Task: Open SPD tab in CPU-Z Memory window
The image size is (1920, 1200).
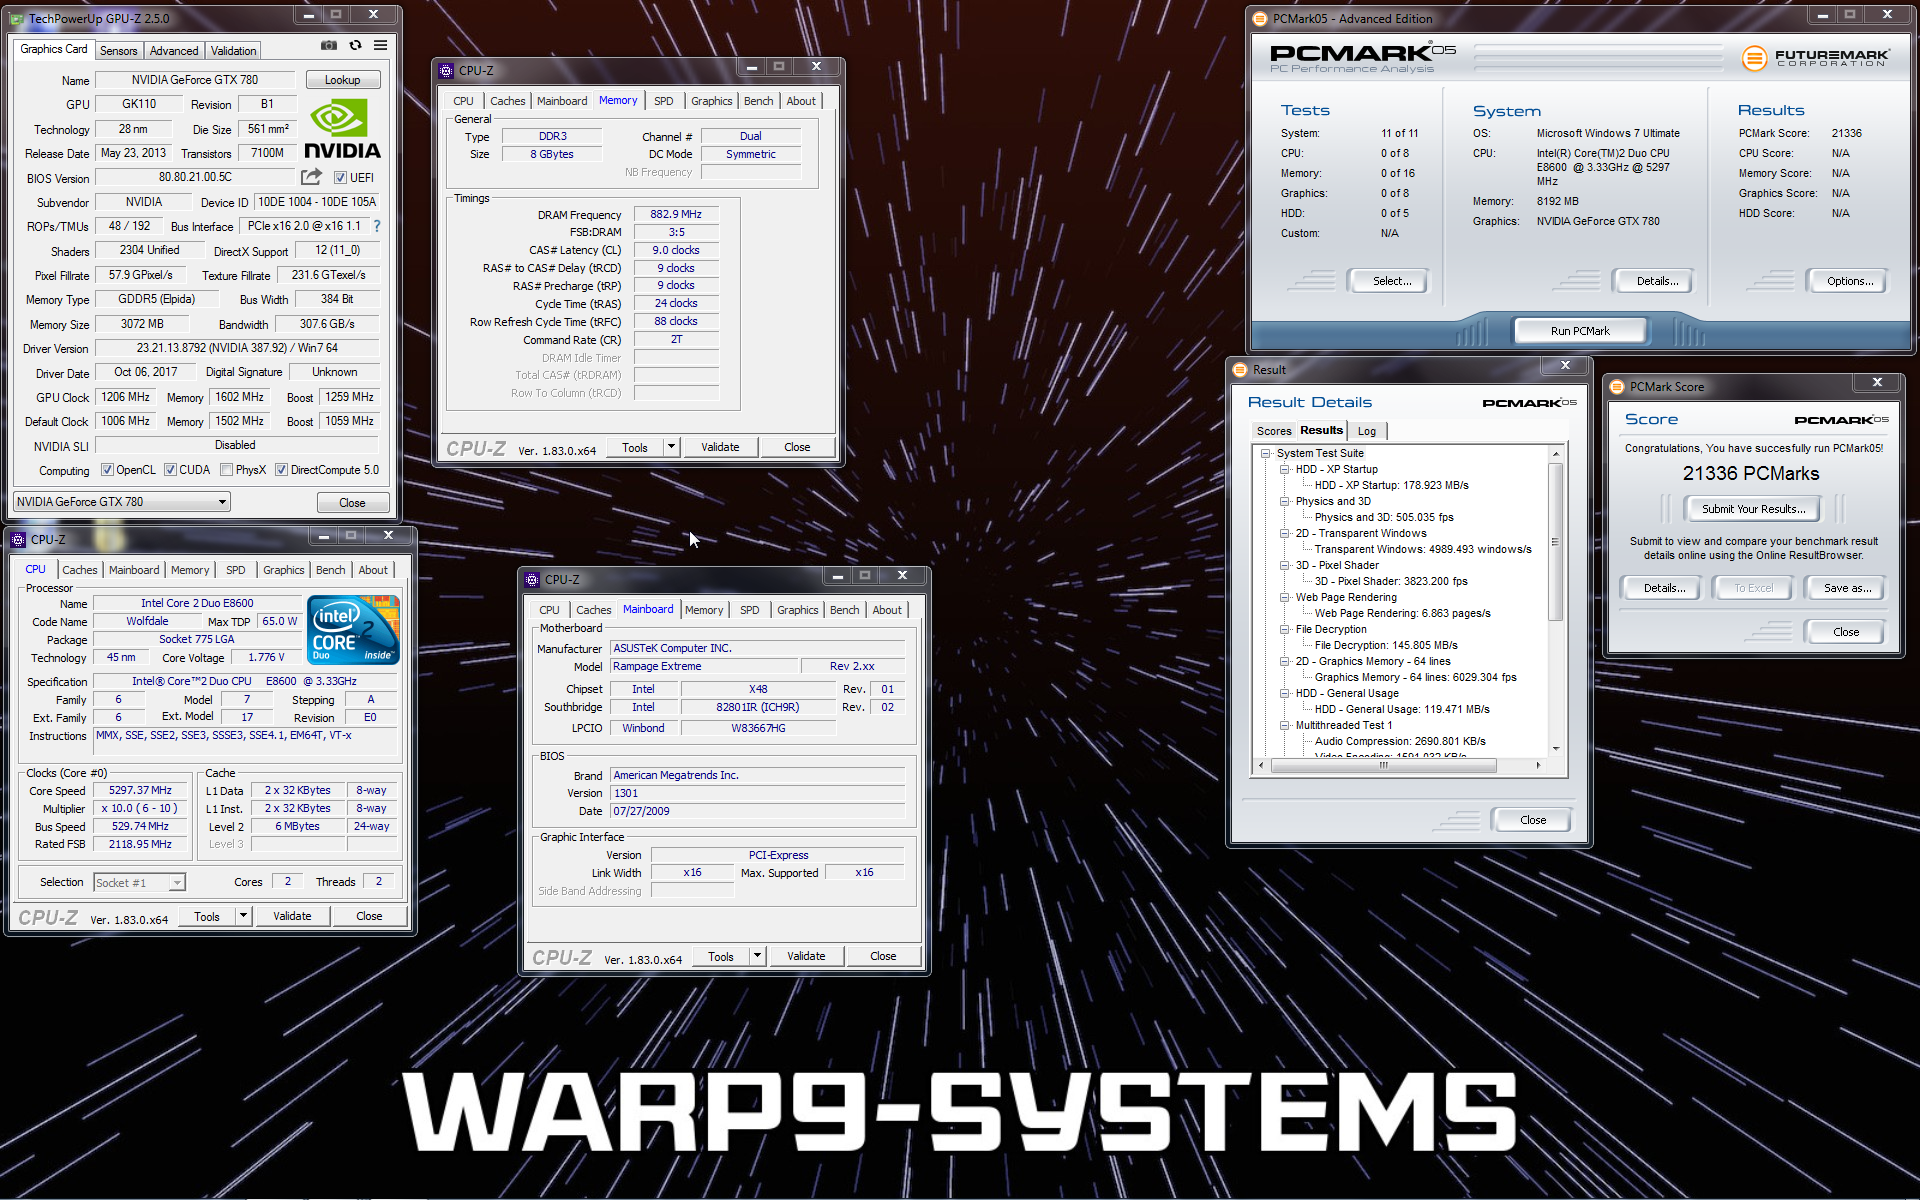Action: [x=664, y=101]
